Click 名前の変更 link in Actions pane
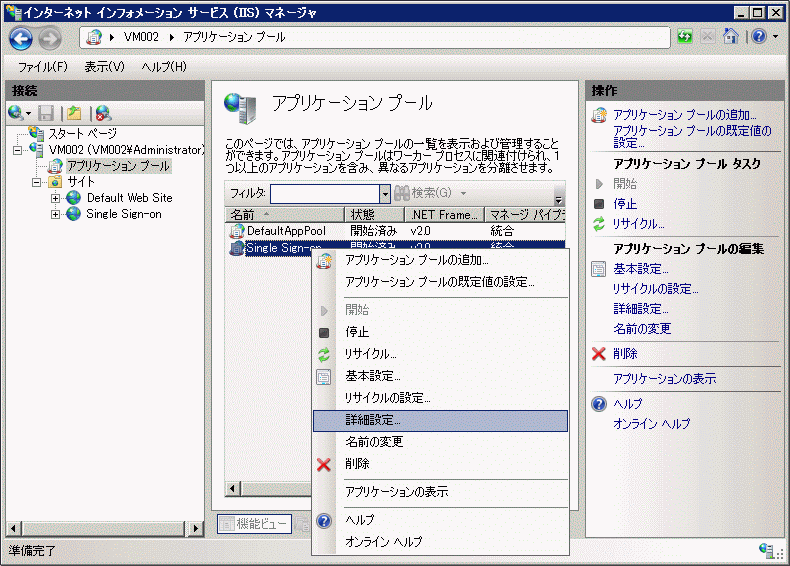Screen dimensions: 790x566 click(x=642, y=329)
